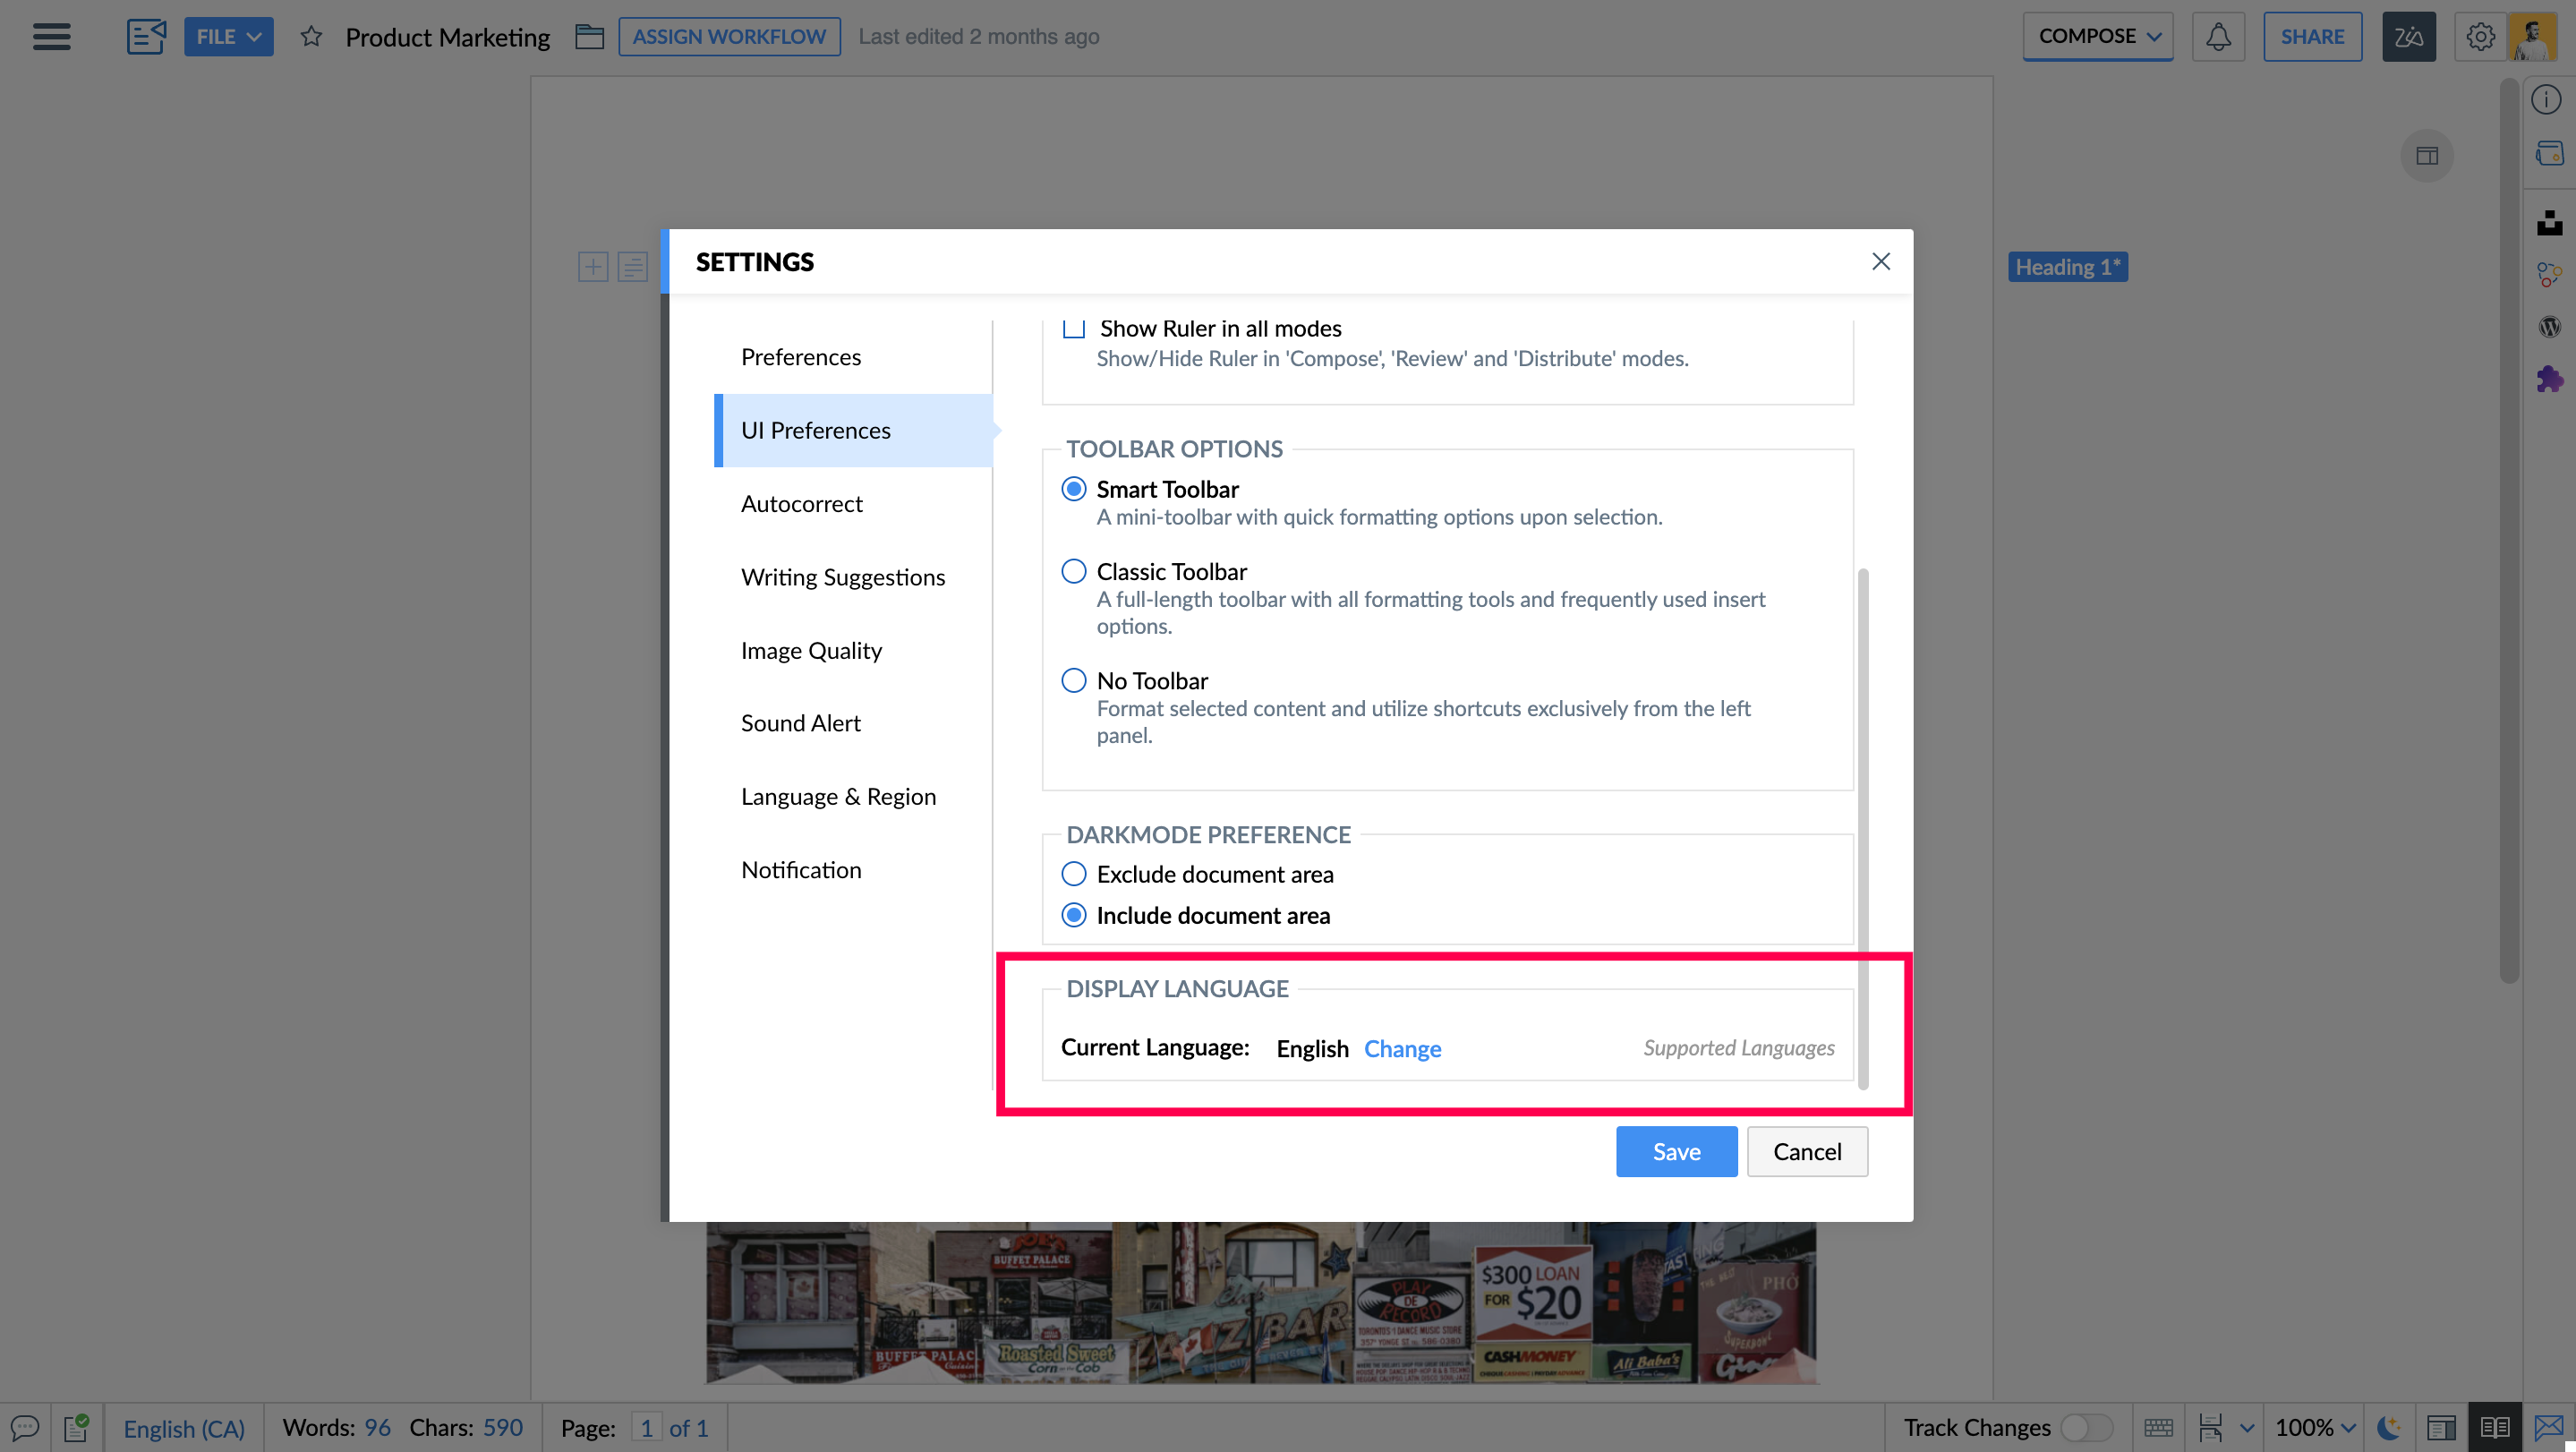This screenshot has width=2576, height=1452.
Task: Open the scroll-shaped add-on icon in right sidebar
Action: click(x=2548, y=154)
